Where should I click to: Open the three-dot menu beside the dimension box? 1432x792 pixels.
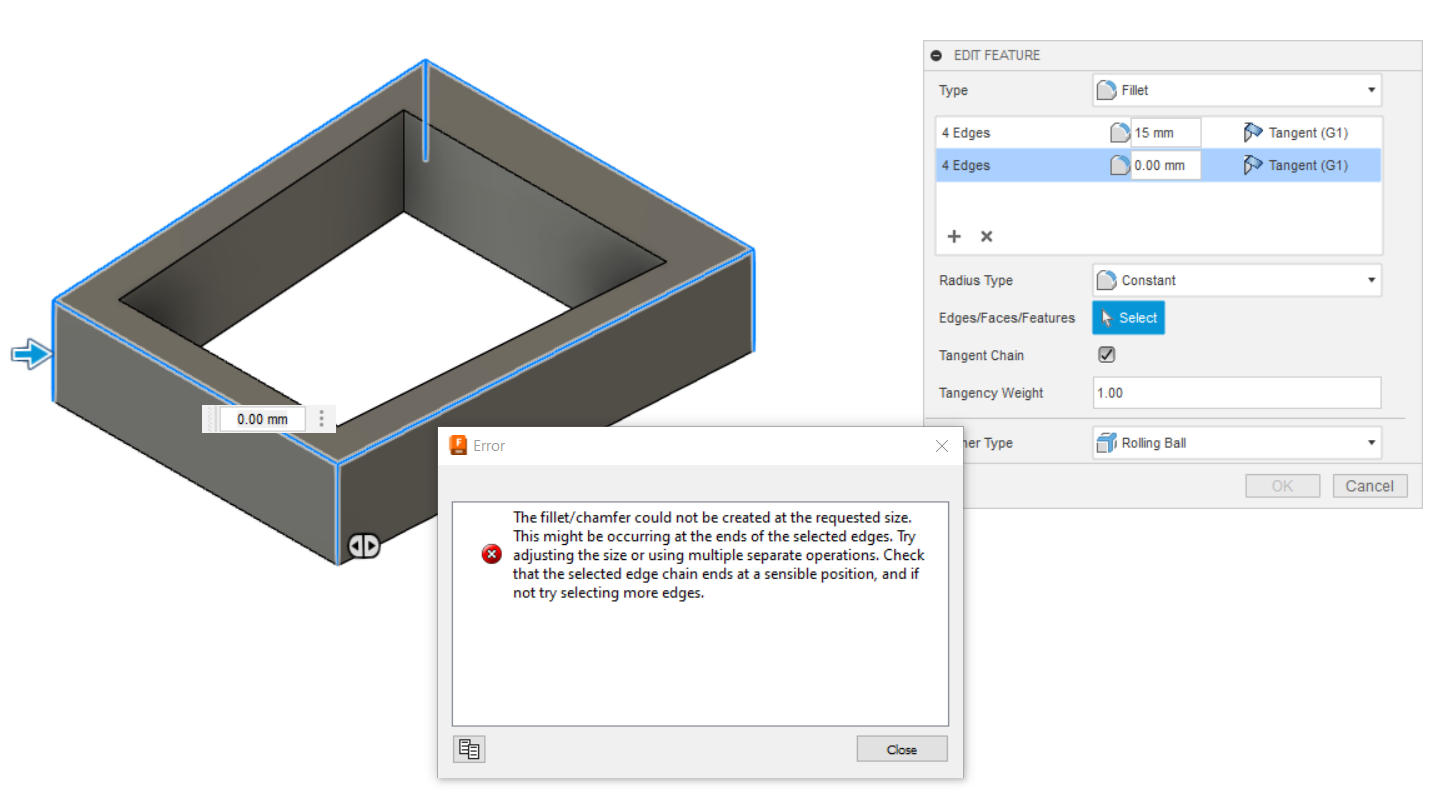(321, 419)
